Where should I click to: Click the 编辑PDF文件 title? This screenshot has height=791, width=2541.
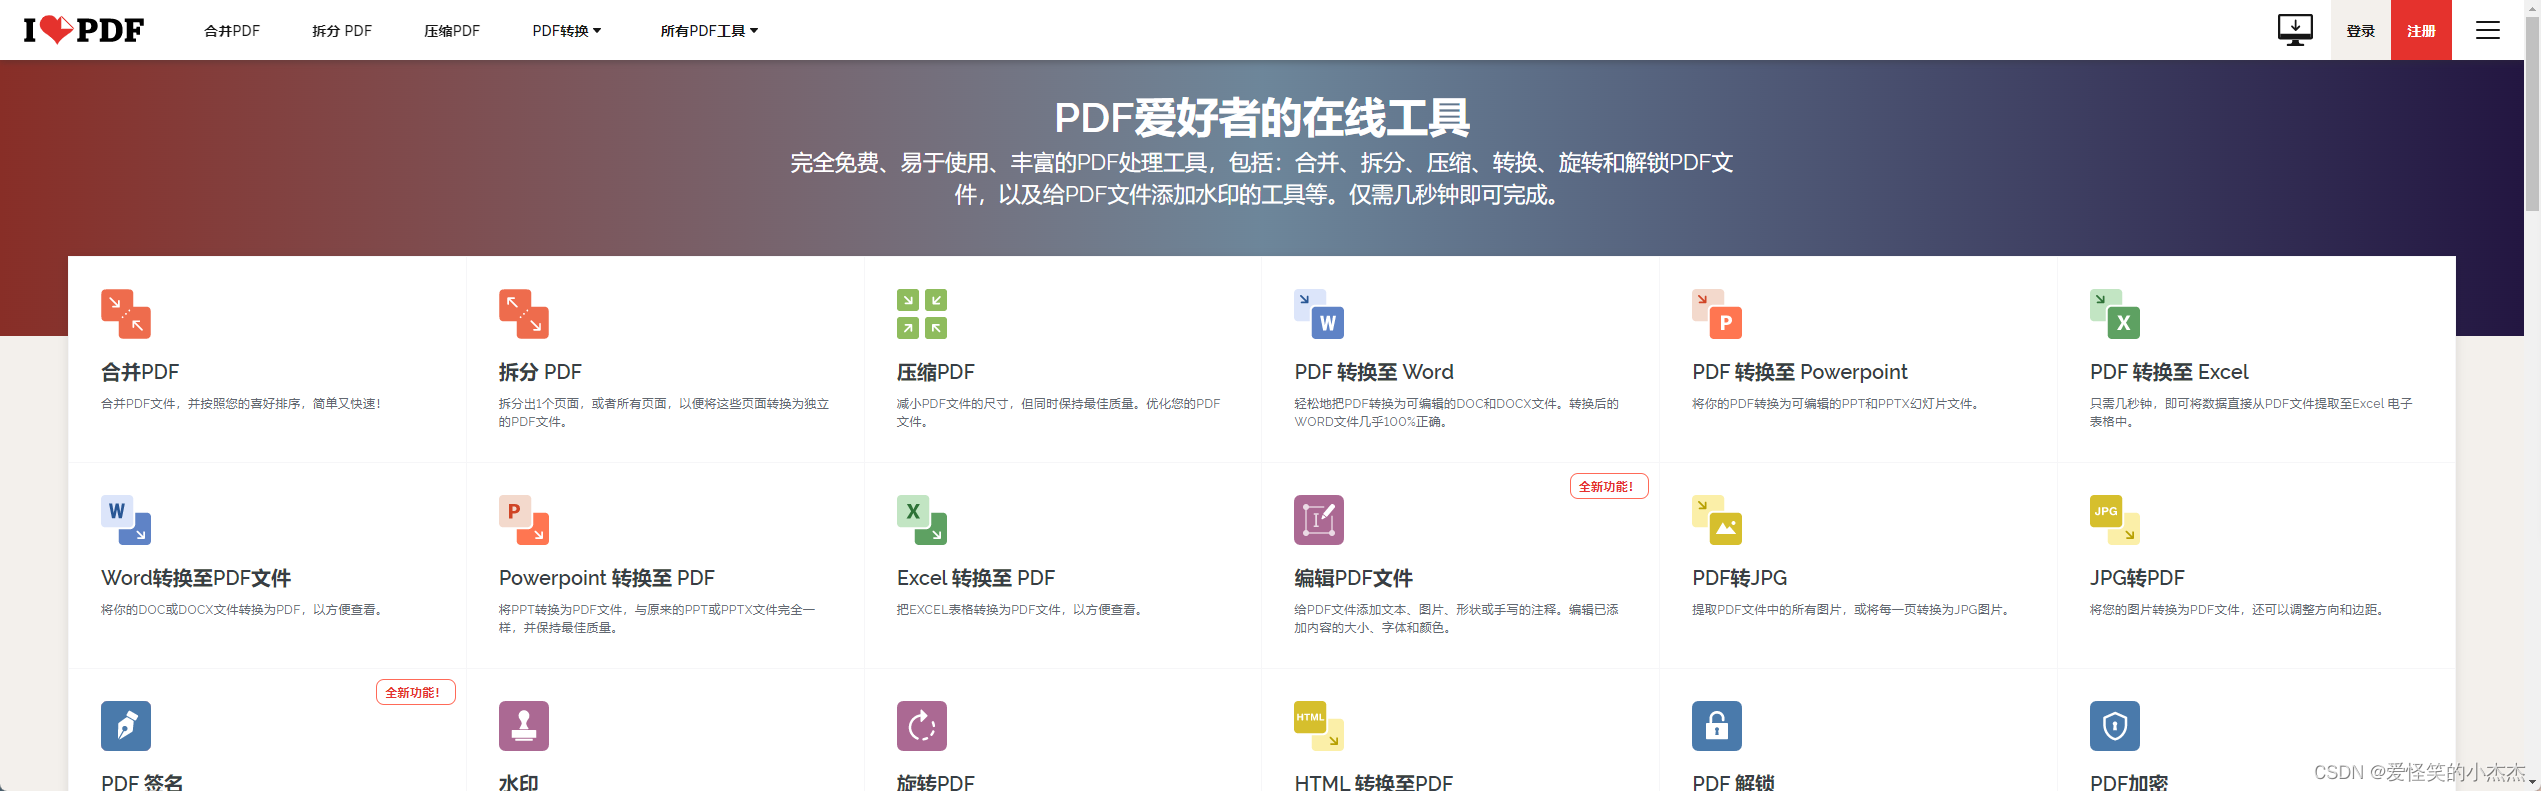pyautogui.click(x=1353, y=578)
